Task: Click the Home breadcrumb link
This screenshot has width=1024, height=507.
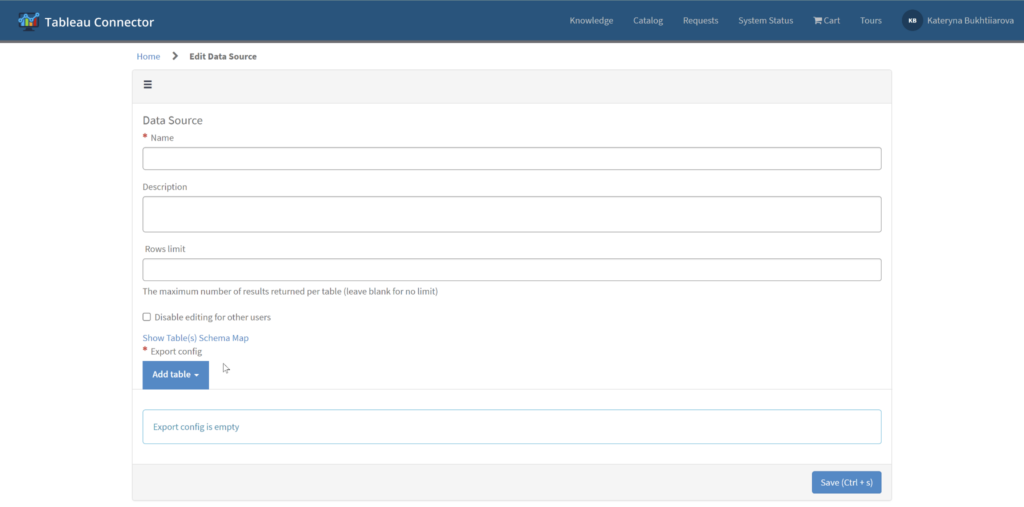Action: pos(148,57)
